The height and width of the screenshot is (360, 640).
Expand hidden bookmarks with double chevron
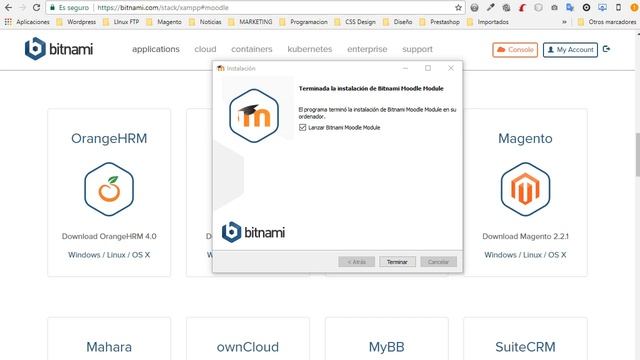tap(564, 22)
